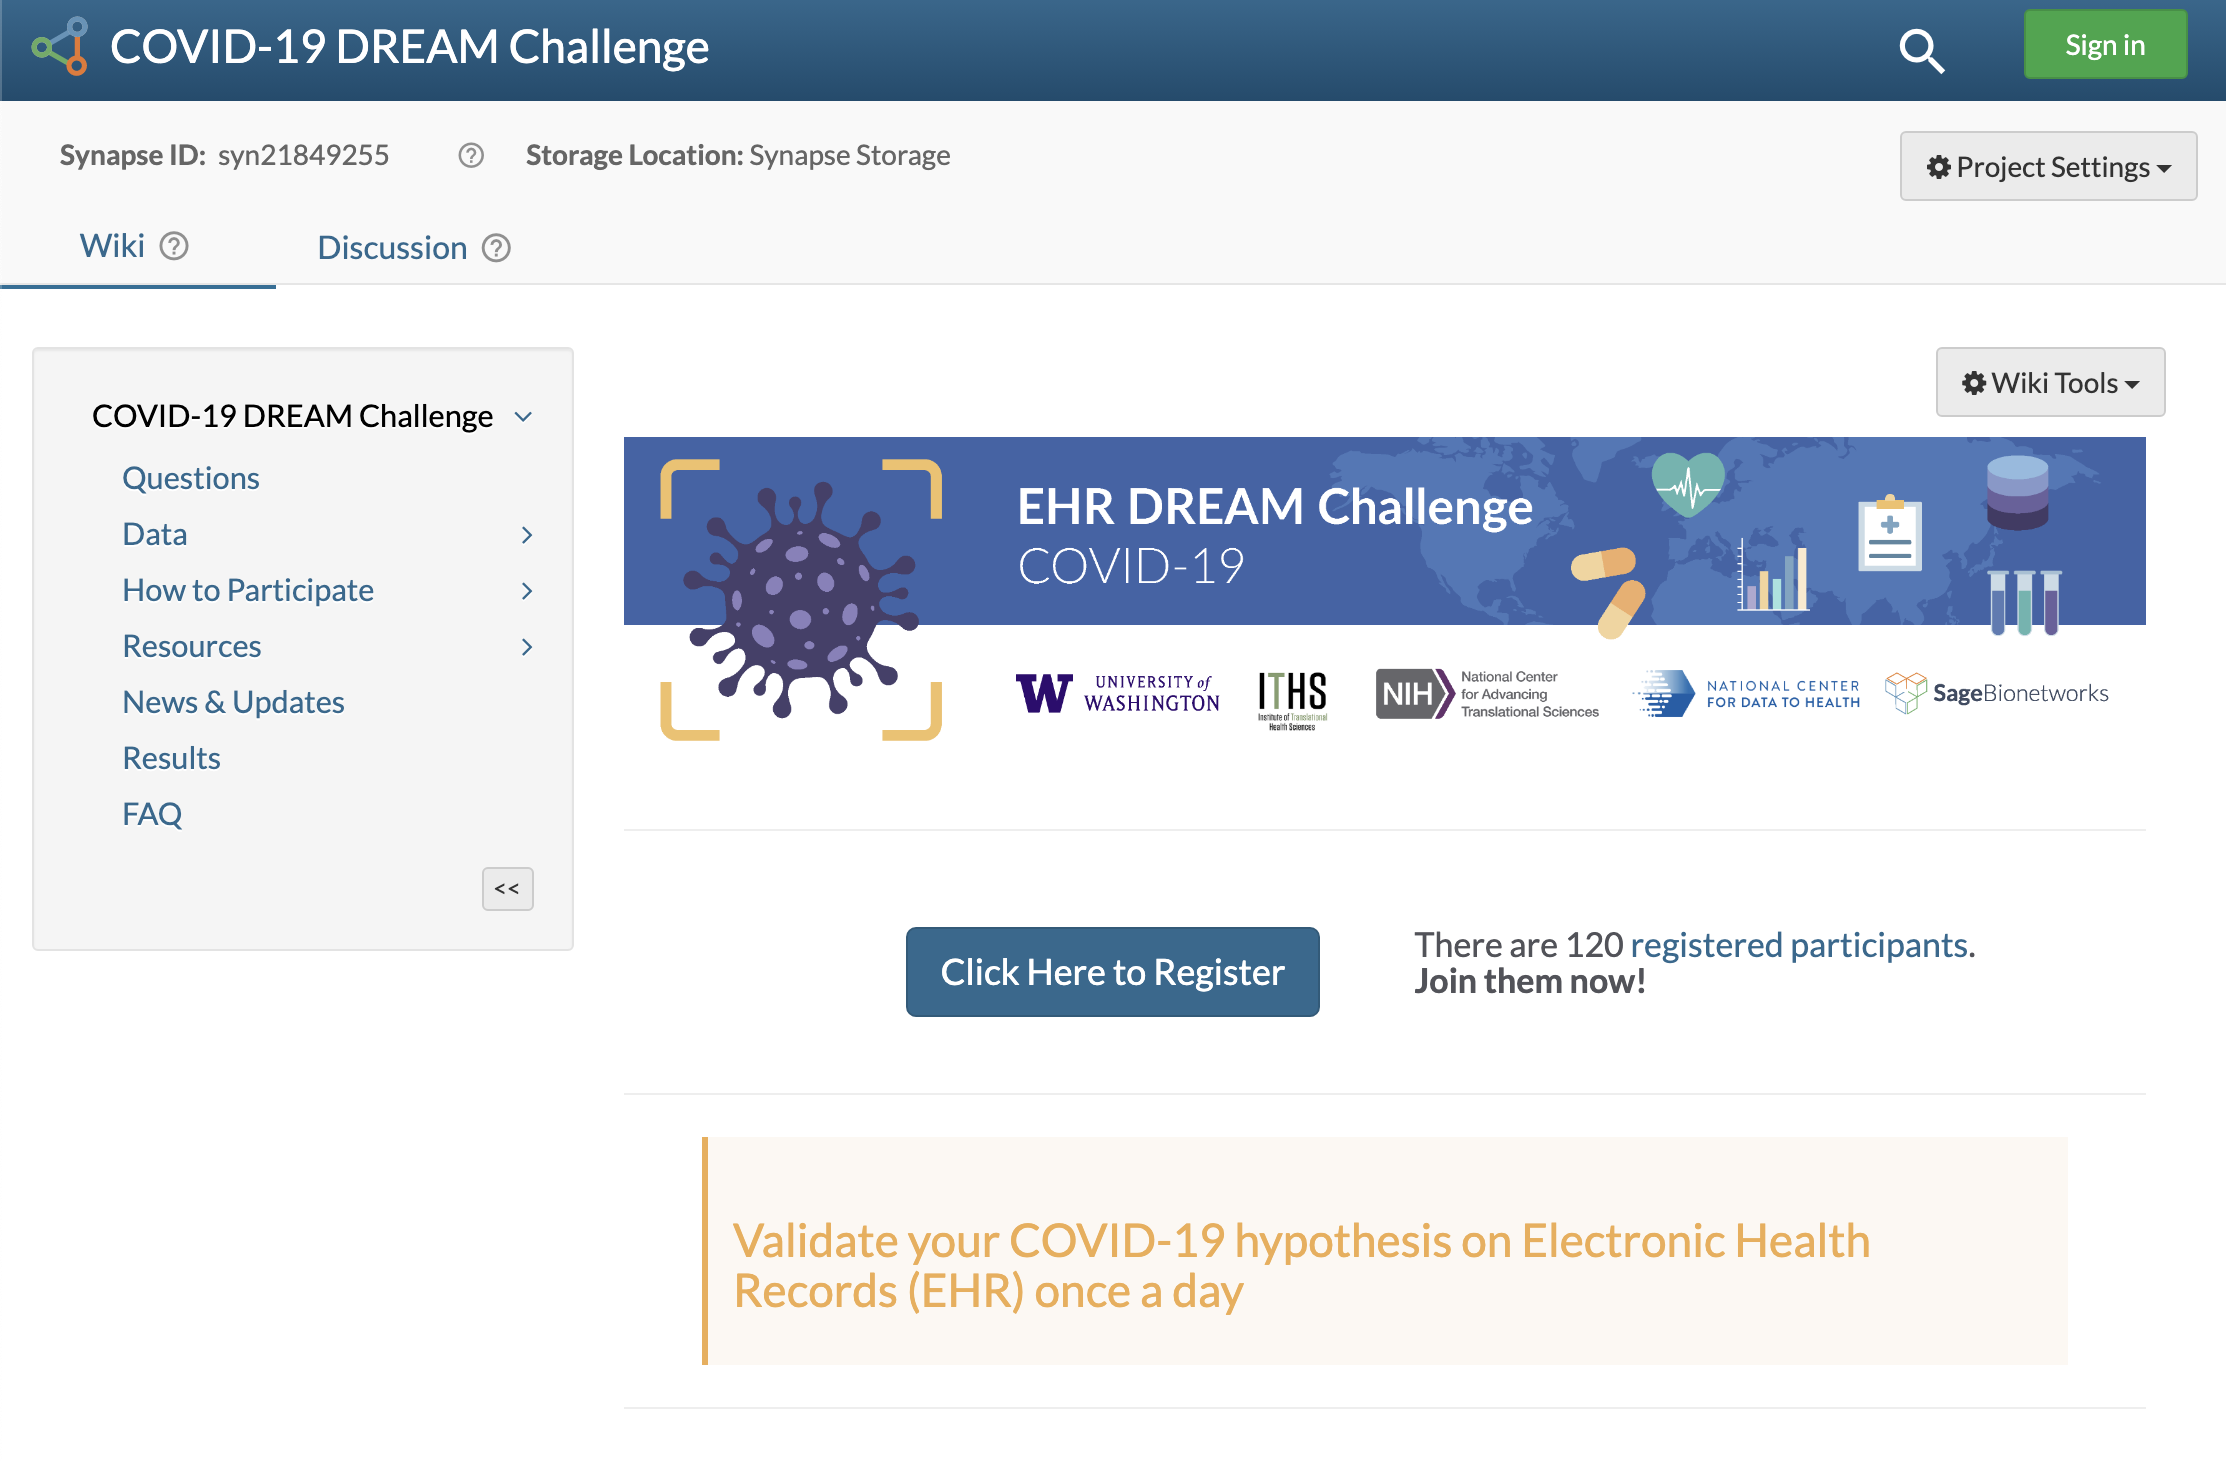2226x1462 pixels.
Task: Select the Discussion tab
Action: coord(390,246)
